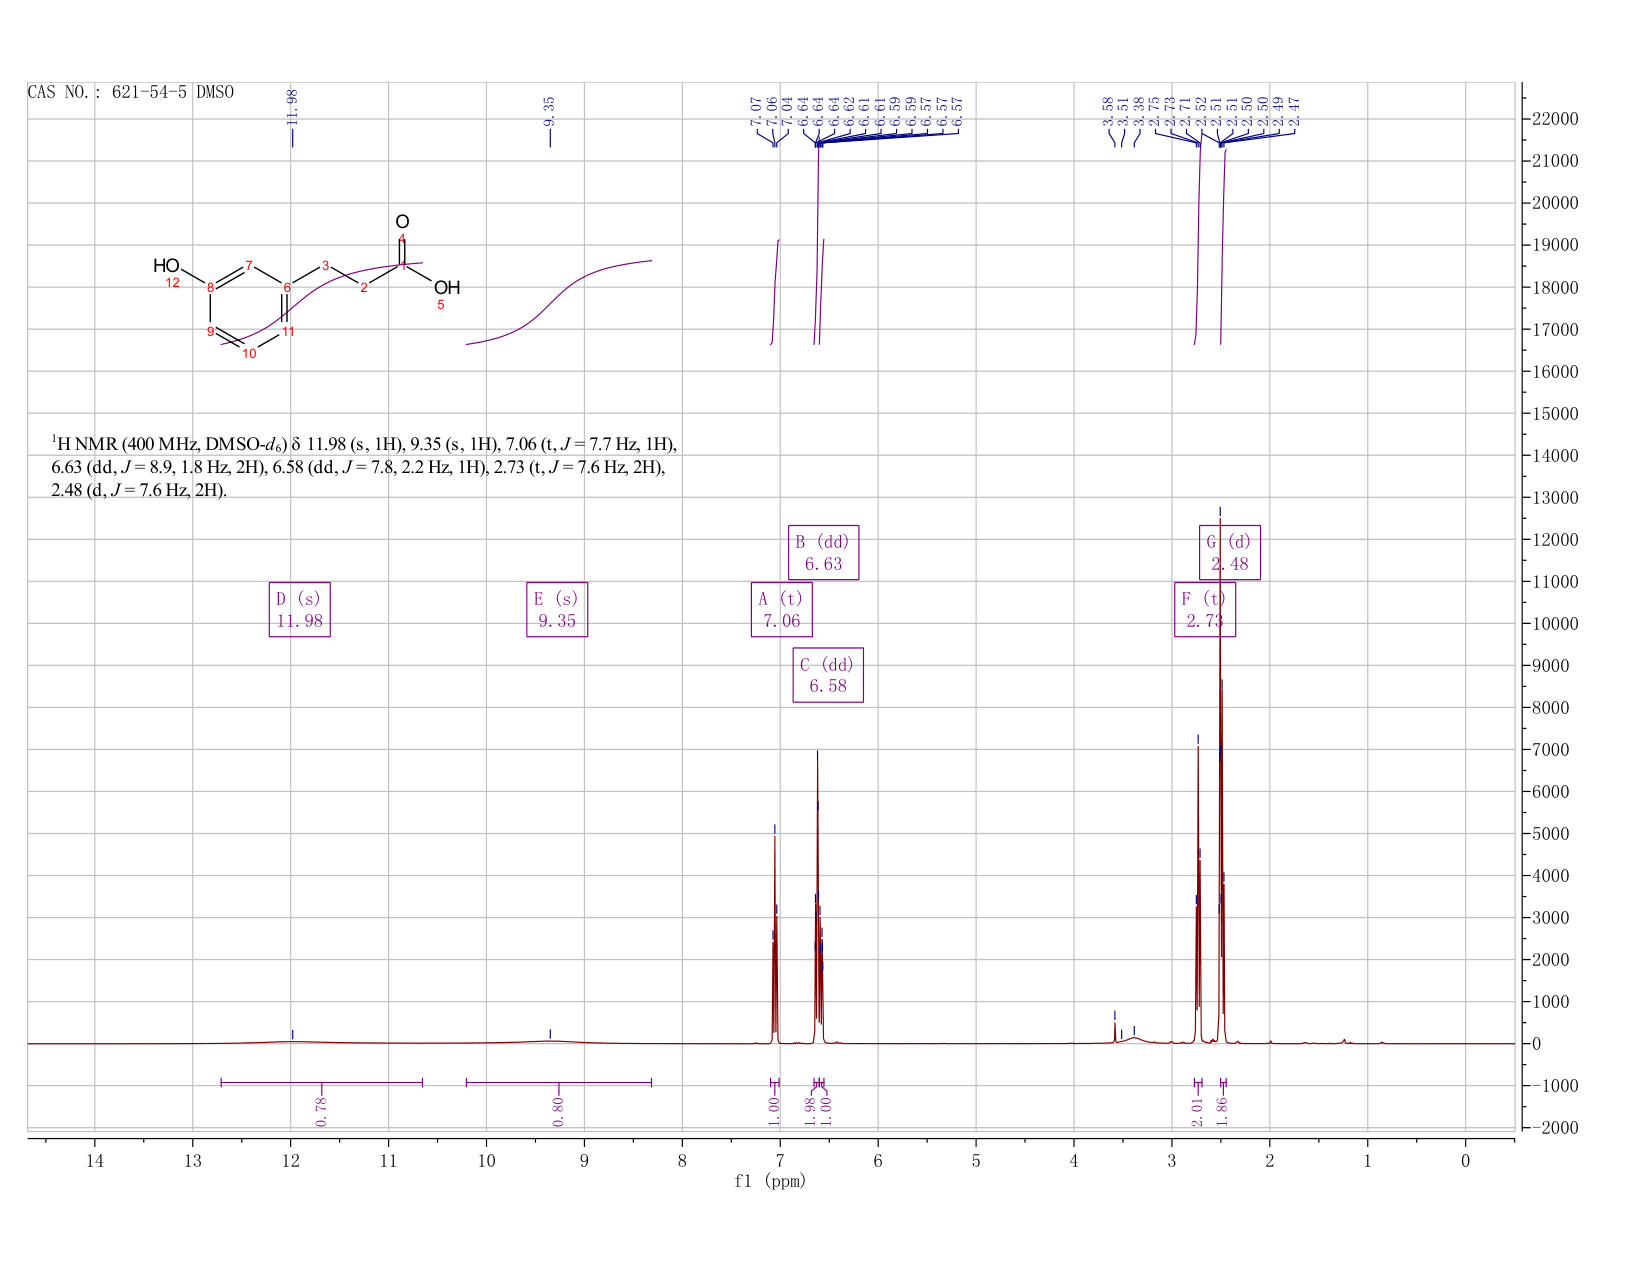This screenshot has height=1275, width=1650.
Task: Click the carbonyl O atom in structure
Action: pyautogui.click(x=402, y=221)
